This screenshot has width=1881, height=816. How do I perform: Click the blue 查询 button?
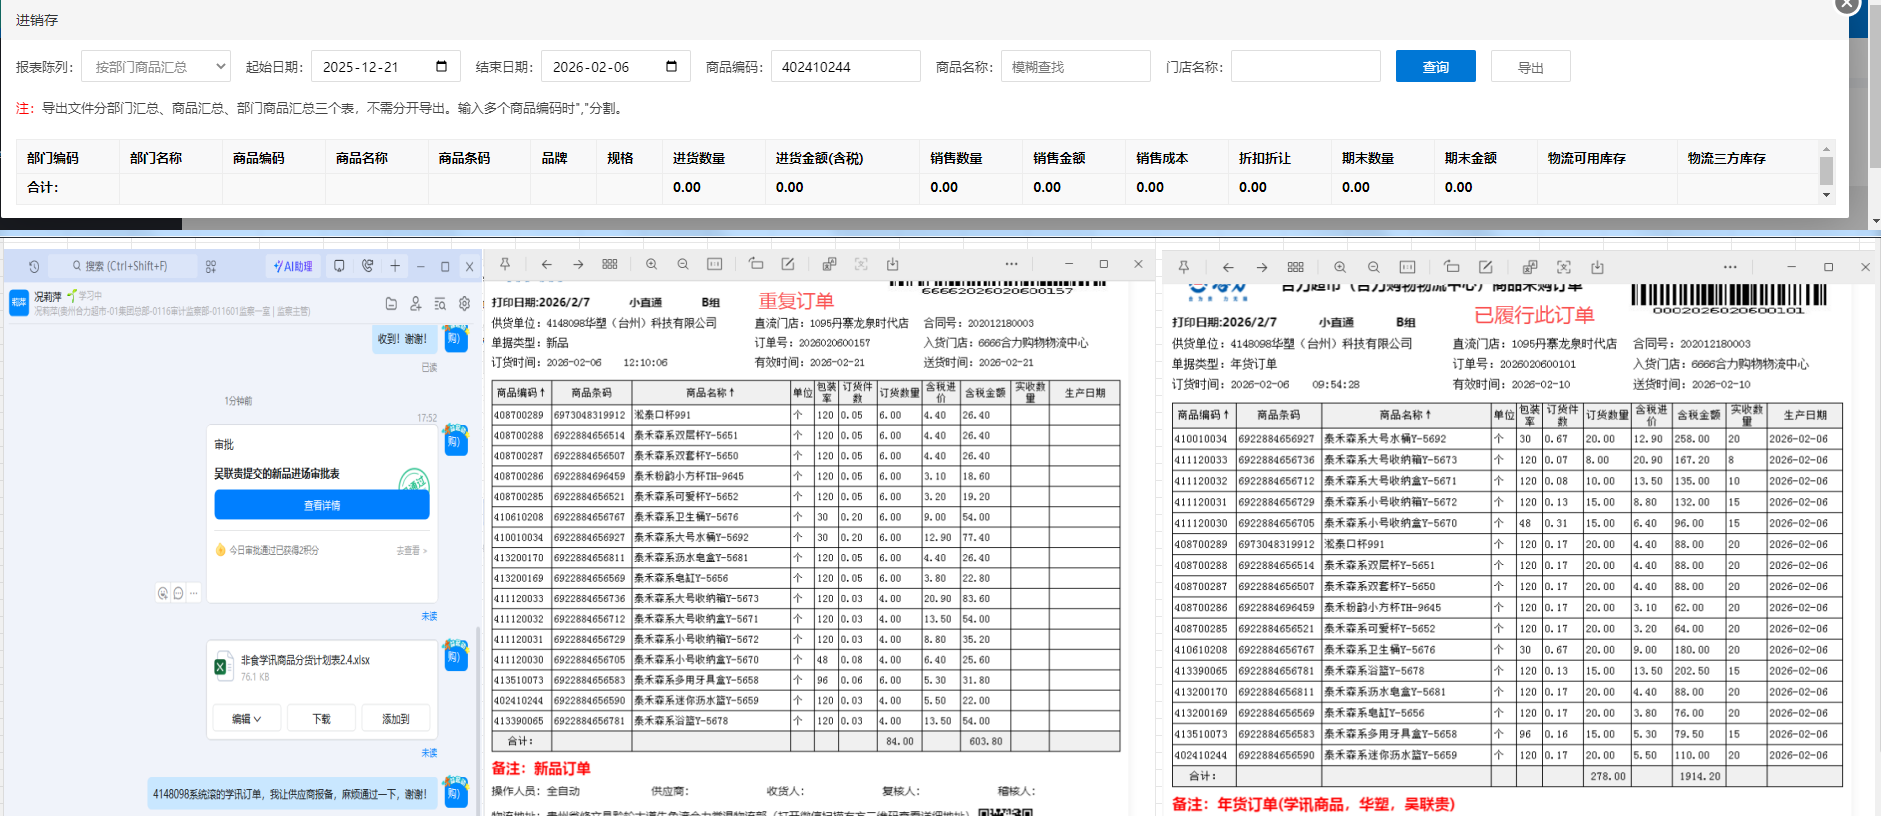coord(1435,67)
